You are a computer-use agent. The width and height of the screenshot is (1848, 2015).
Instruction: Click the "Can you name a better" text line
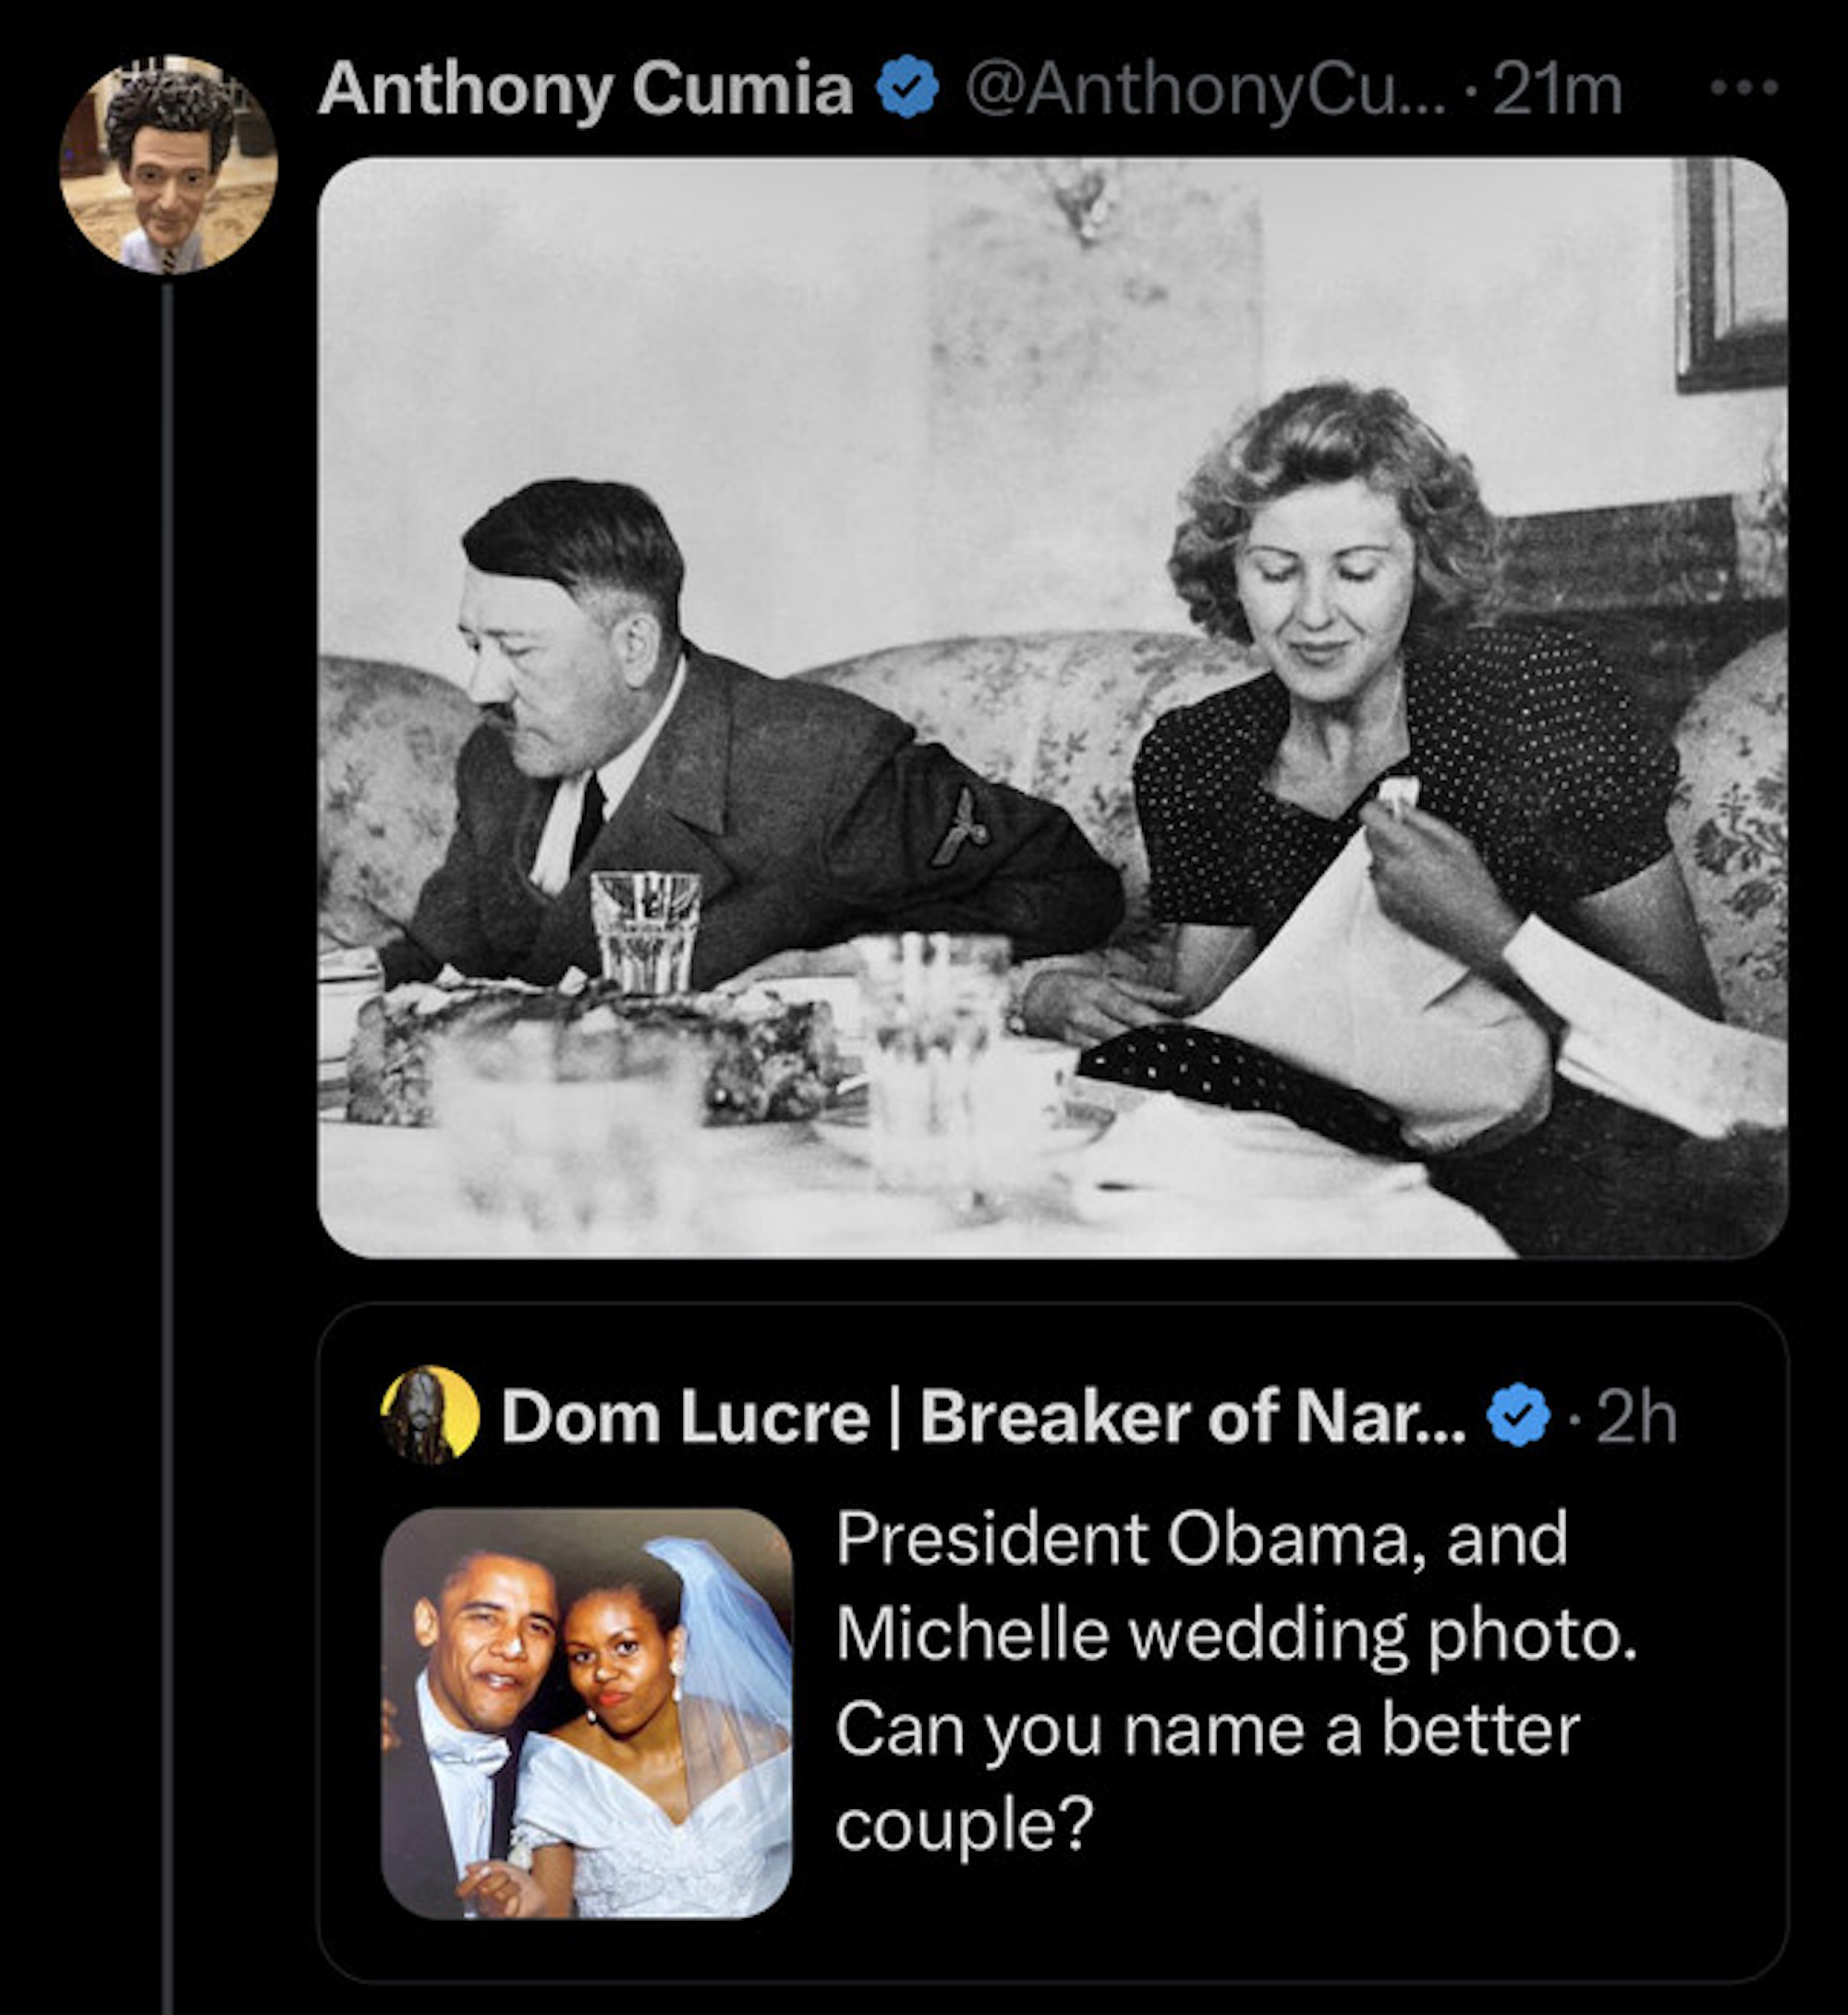1207,1730
